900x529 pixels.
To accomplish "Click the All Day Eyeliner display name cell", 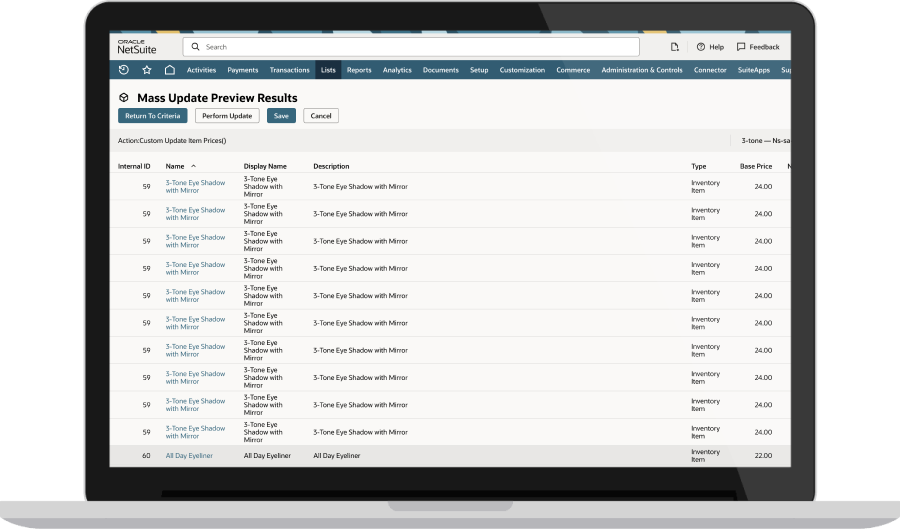I will 267,456.
